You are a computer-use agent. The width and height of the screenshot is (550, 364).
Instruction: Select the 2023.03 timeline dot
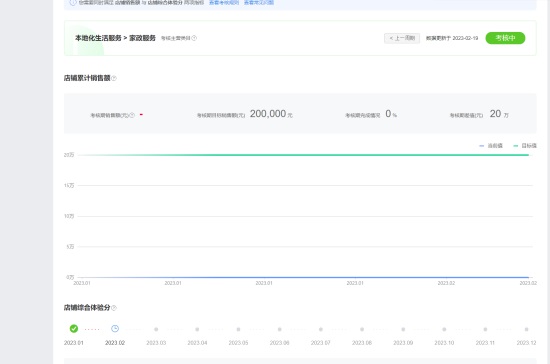[x=156, y=329]
